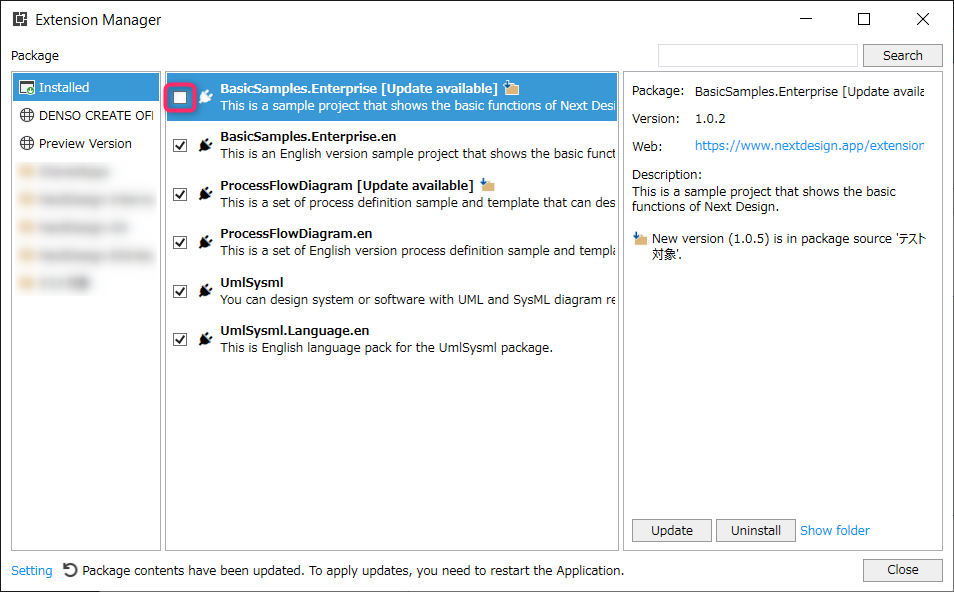Click the plug icon of ProcessFlowDiagram [Update available]
This screenshot has height=592, width=954.
(206, 193)
